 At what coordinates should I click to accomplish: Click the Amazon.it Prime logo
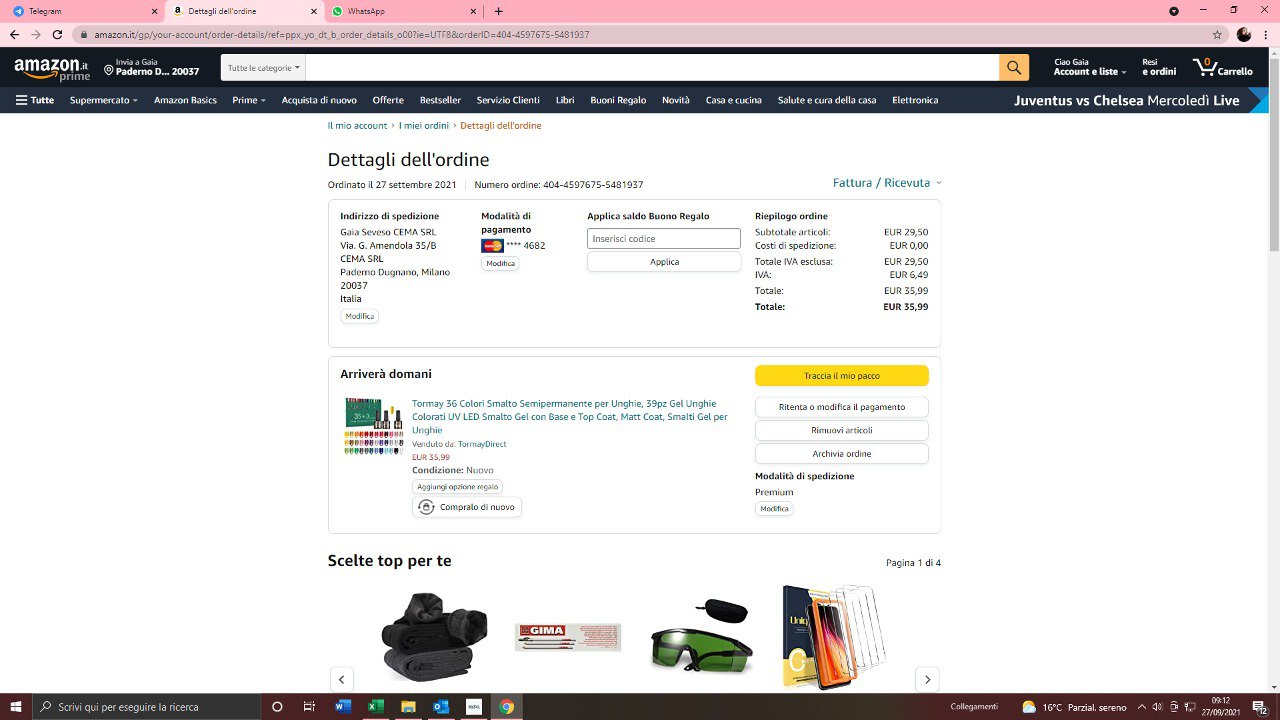click(x=52, y=69)
